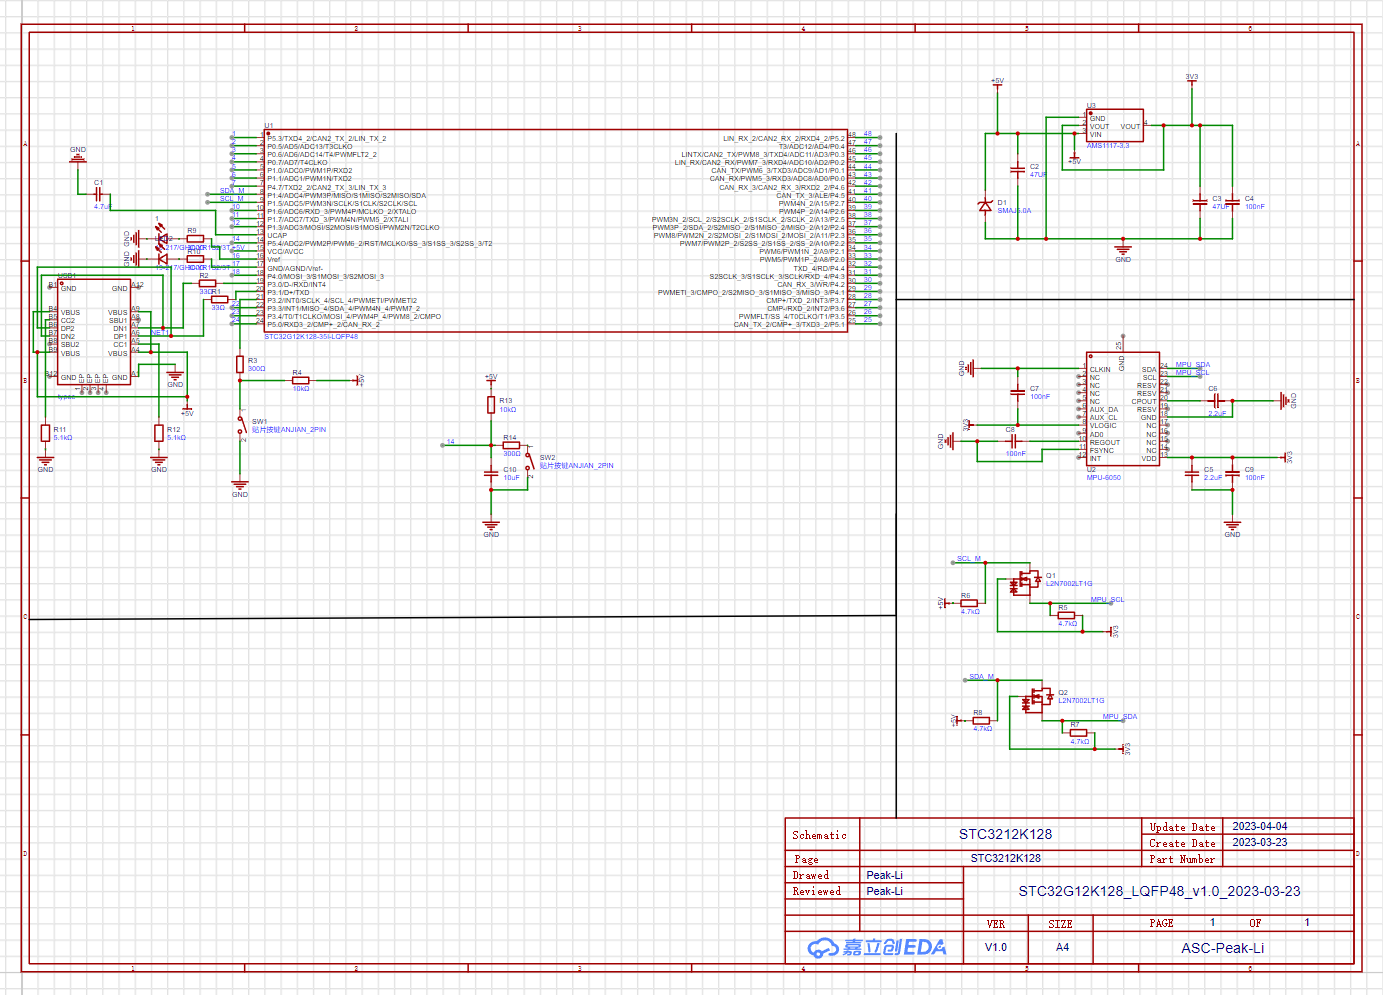Click the 'MPU_SDA' net label beside U2
The height and width of the screenshot is (995, 1383).
(x=1192, y=365)
